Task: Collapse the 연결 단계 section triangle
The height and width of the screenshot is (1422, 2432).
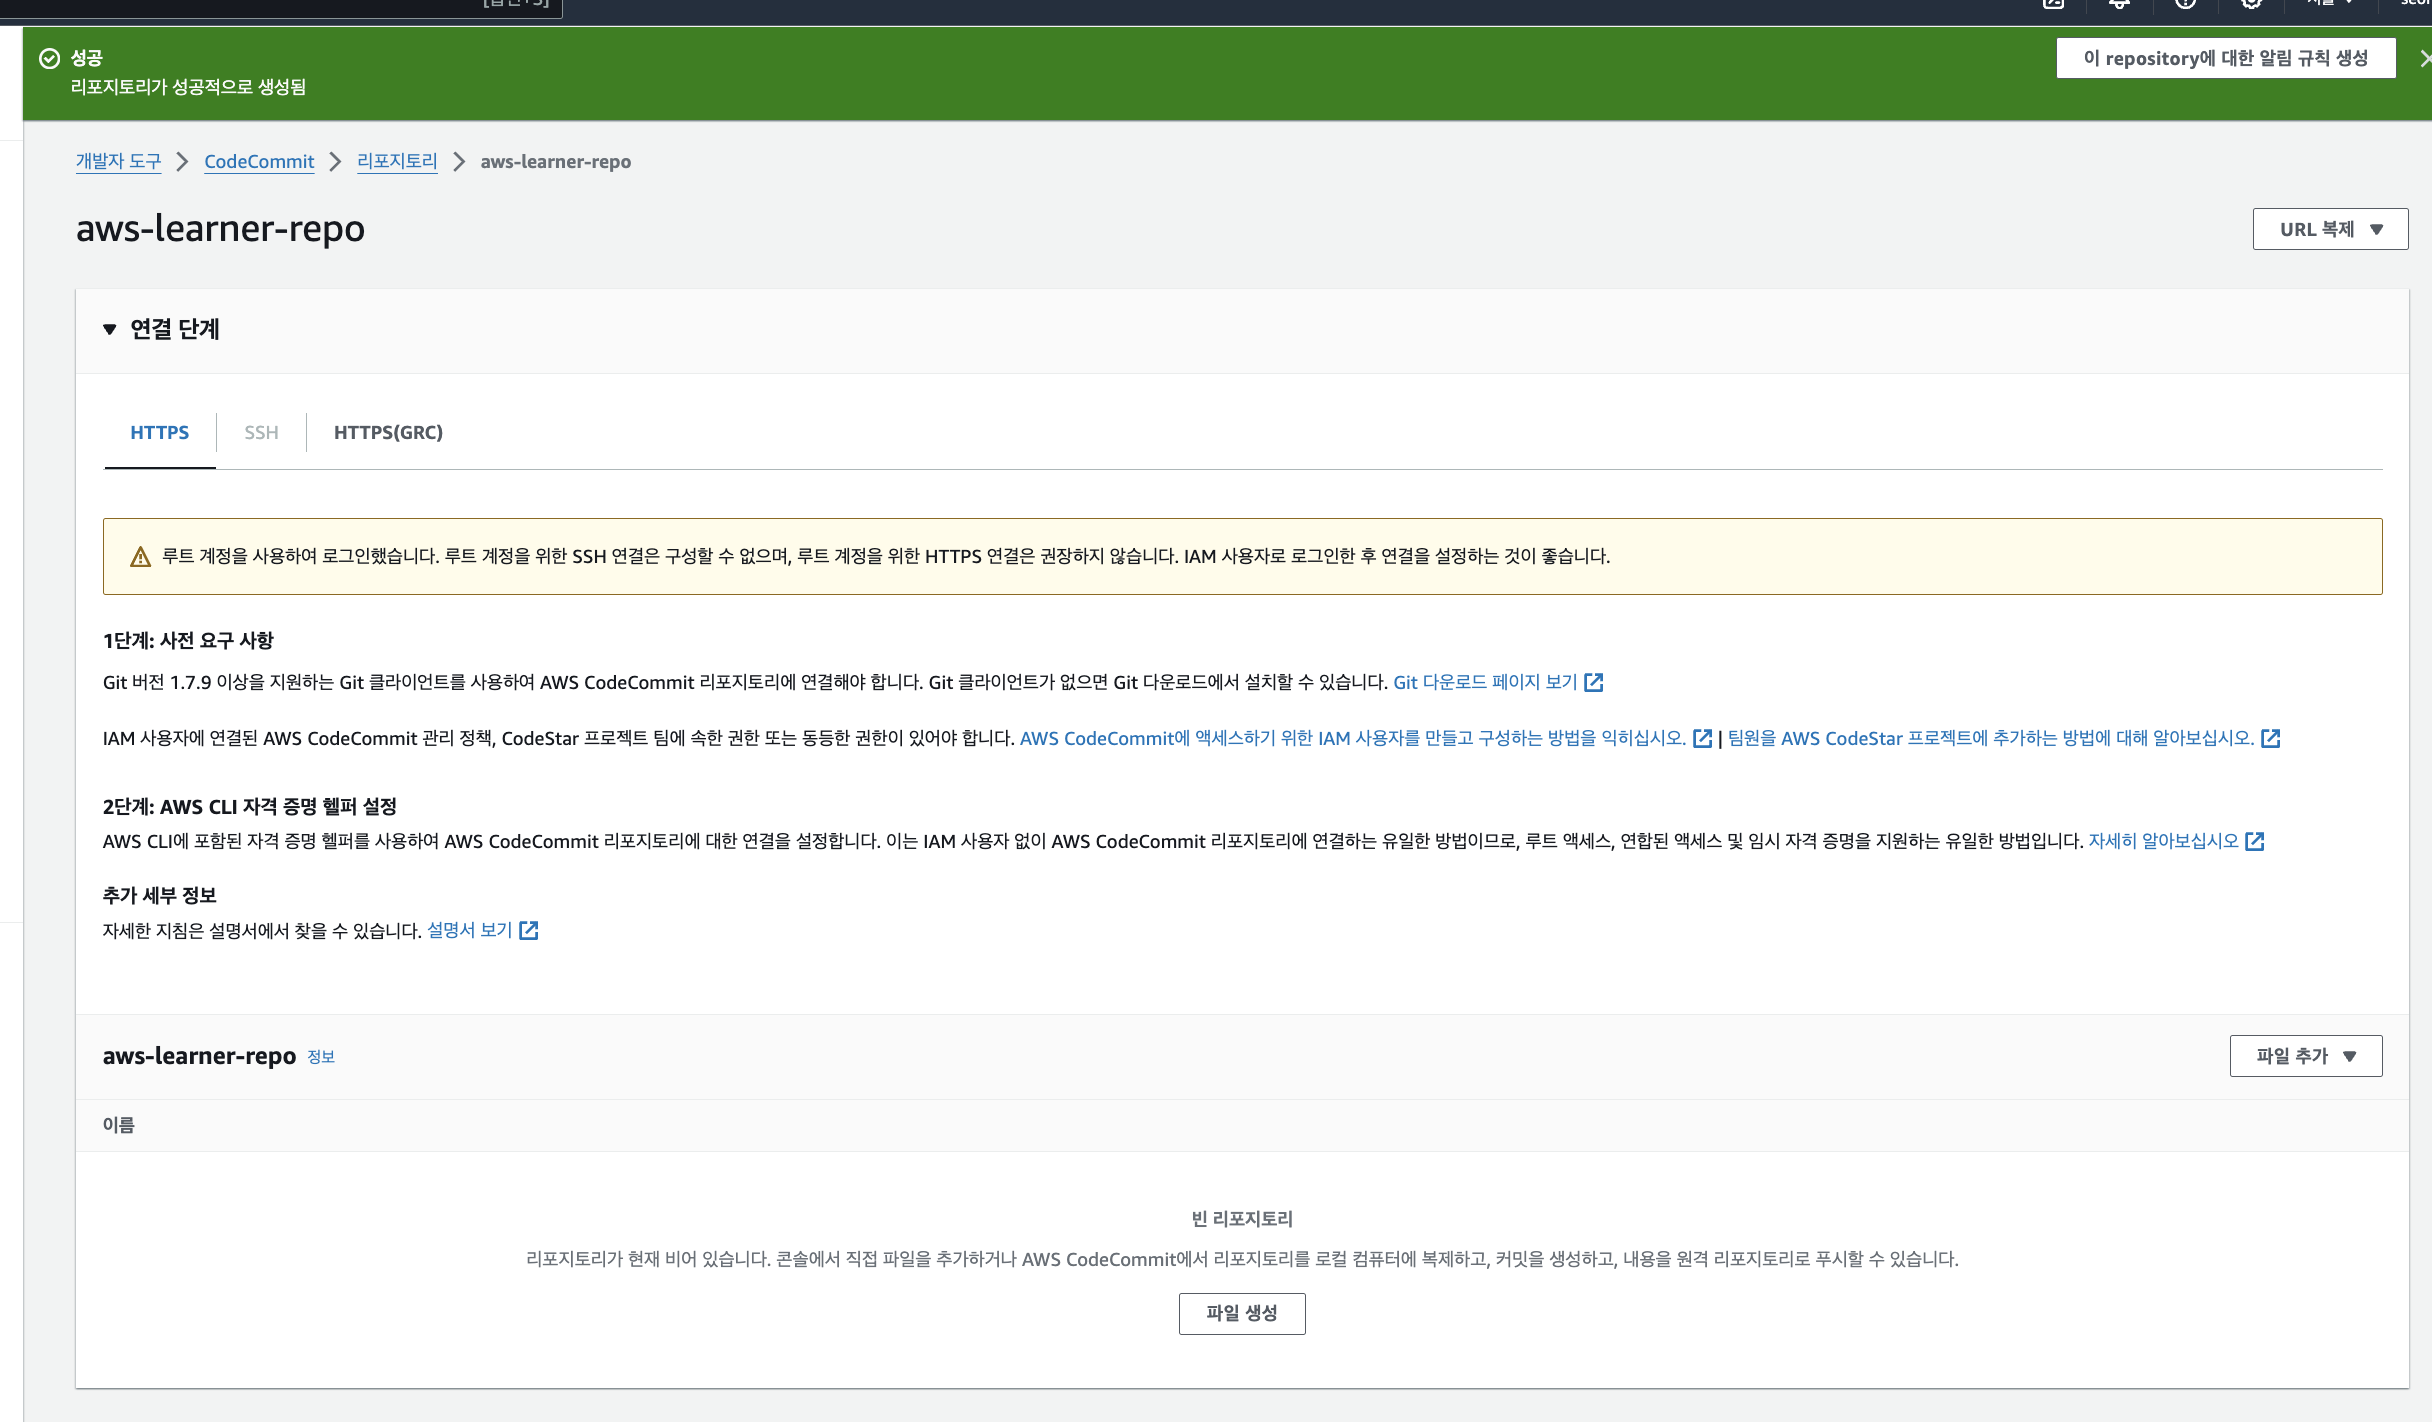Action: (110, 329)
